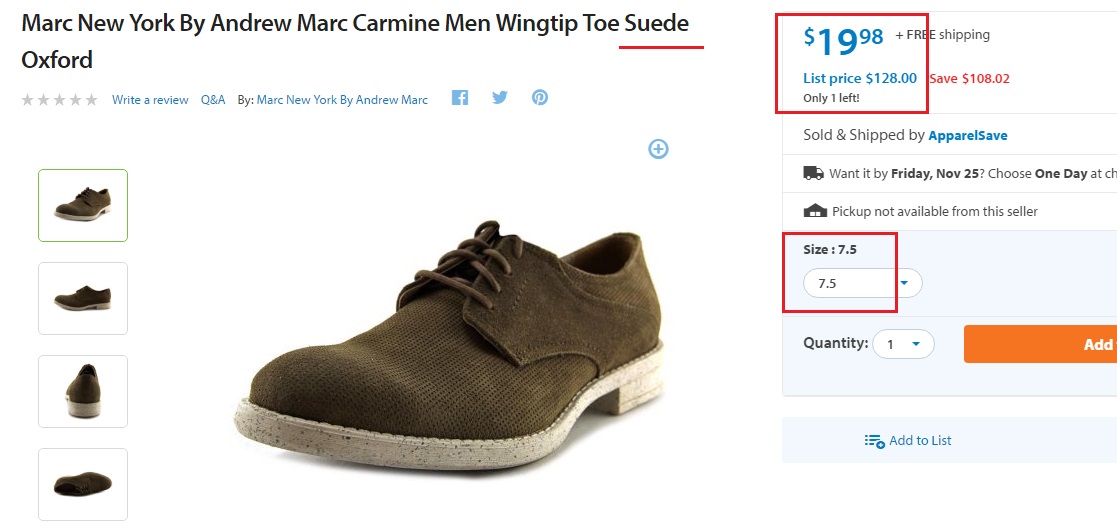Visit ApparelSave seller page
1117x532 pixels.
coord(968,135)
